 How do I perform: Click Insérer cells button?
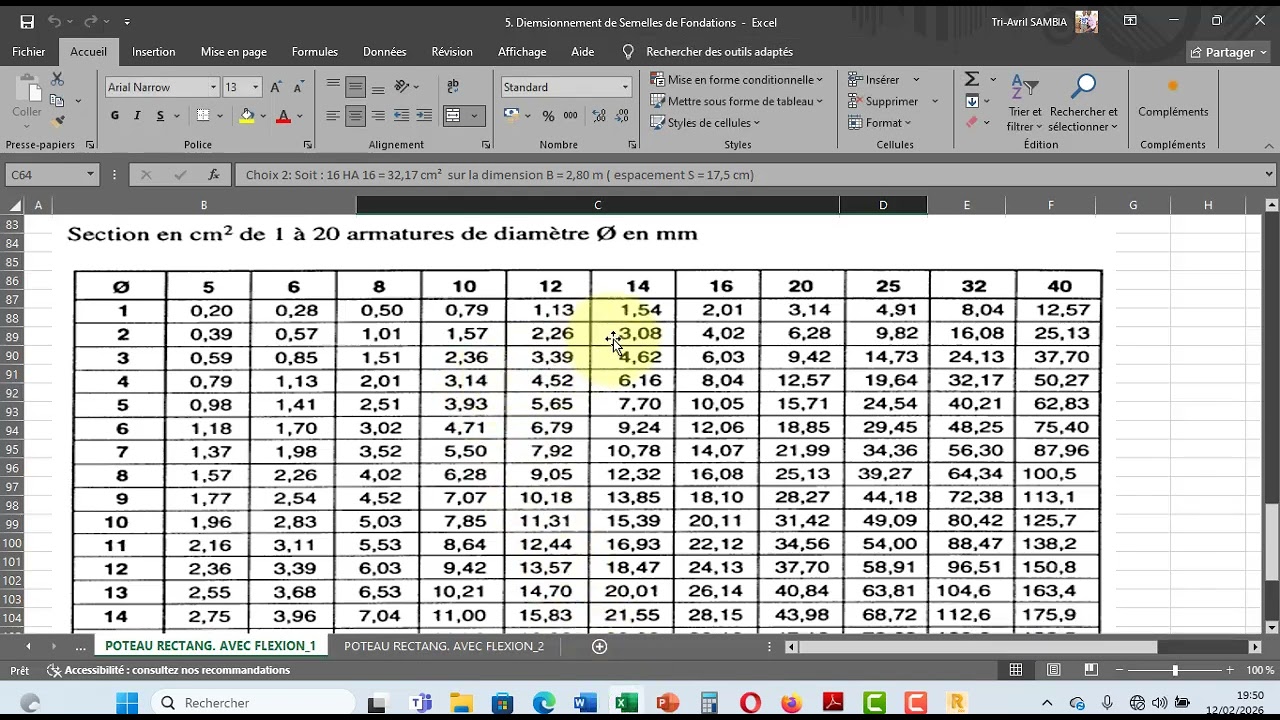[x=876, y=79]
